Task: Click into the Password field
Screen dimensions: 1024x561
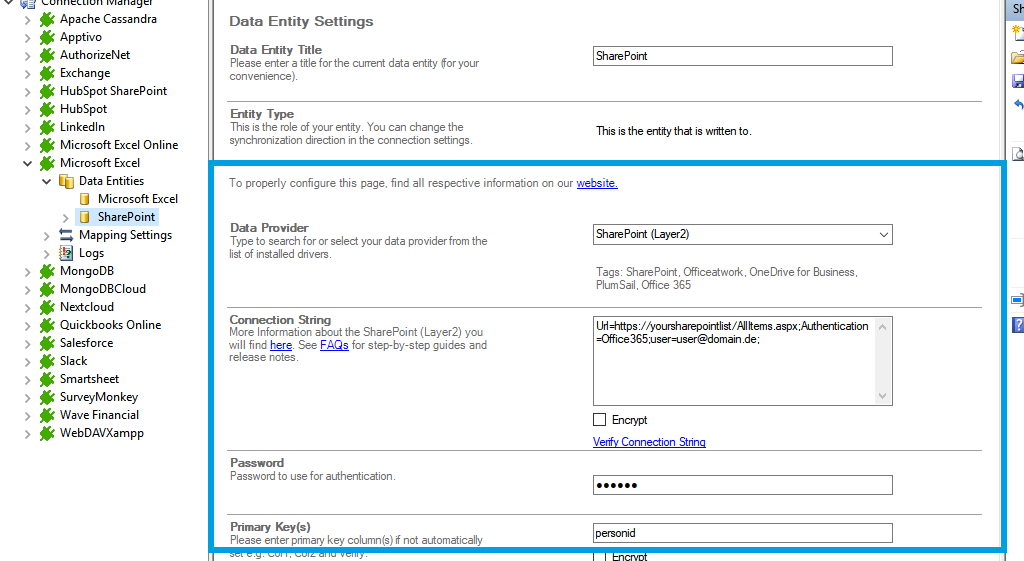Action: (742, 485)
